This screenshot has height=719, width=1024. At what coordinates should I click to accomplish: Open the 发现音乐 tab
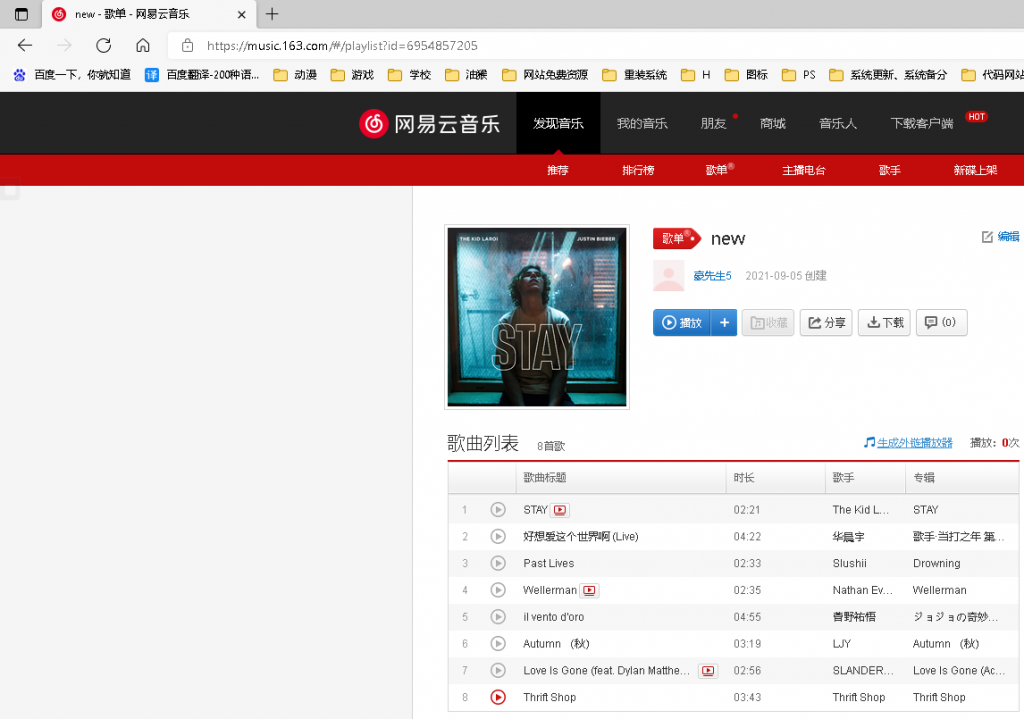point(558,123)
